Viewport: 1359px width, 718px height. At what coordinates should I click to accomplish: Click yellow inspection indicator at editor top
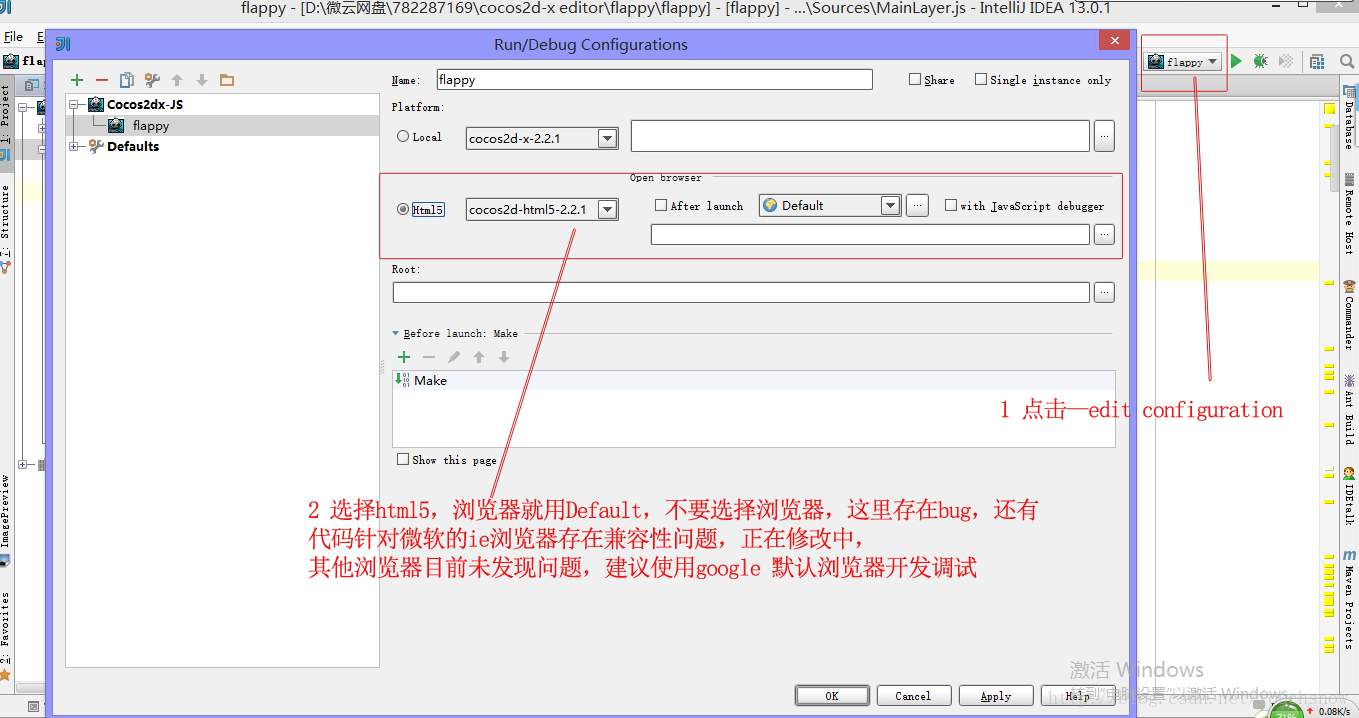1330,108
